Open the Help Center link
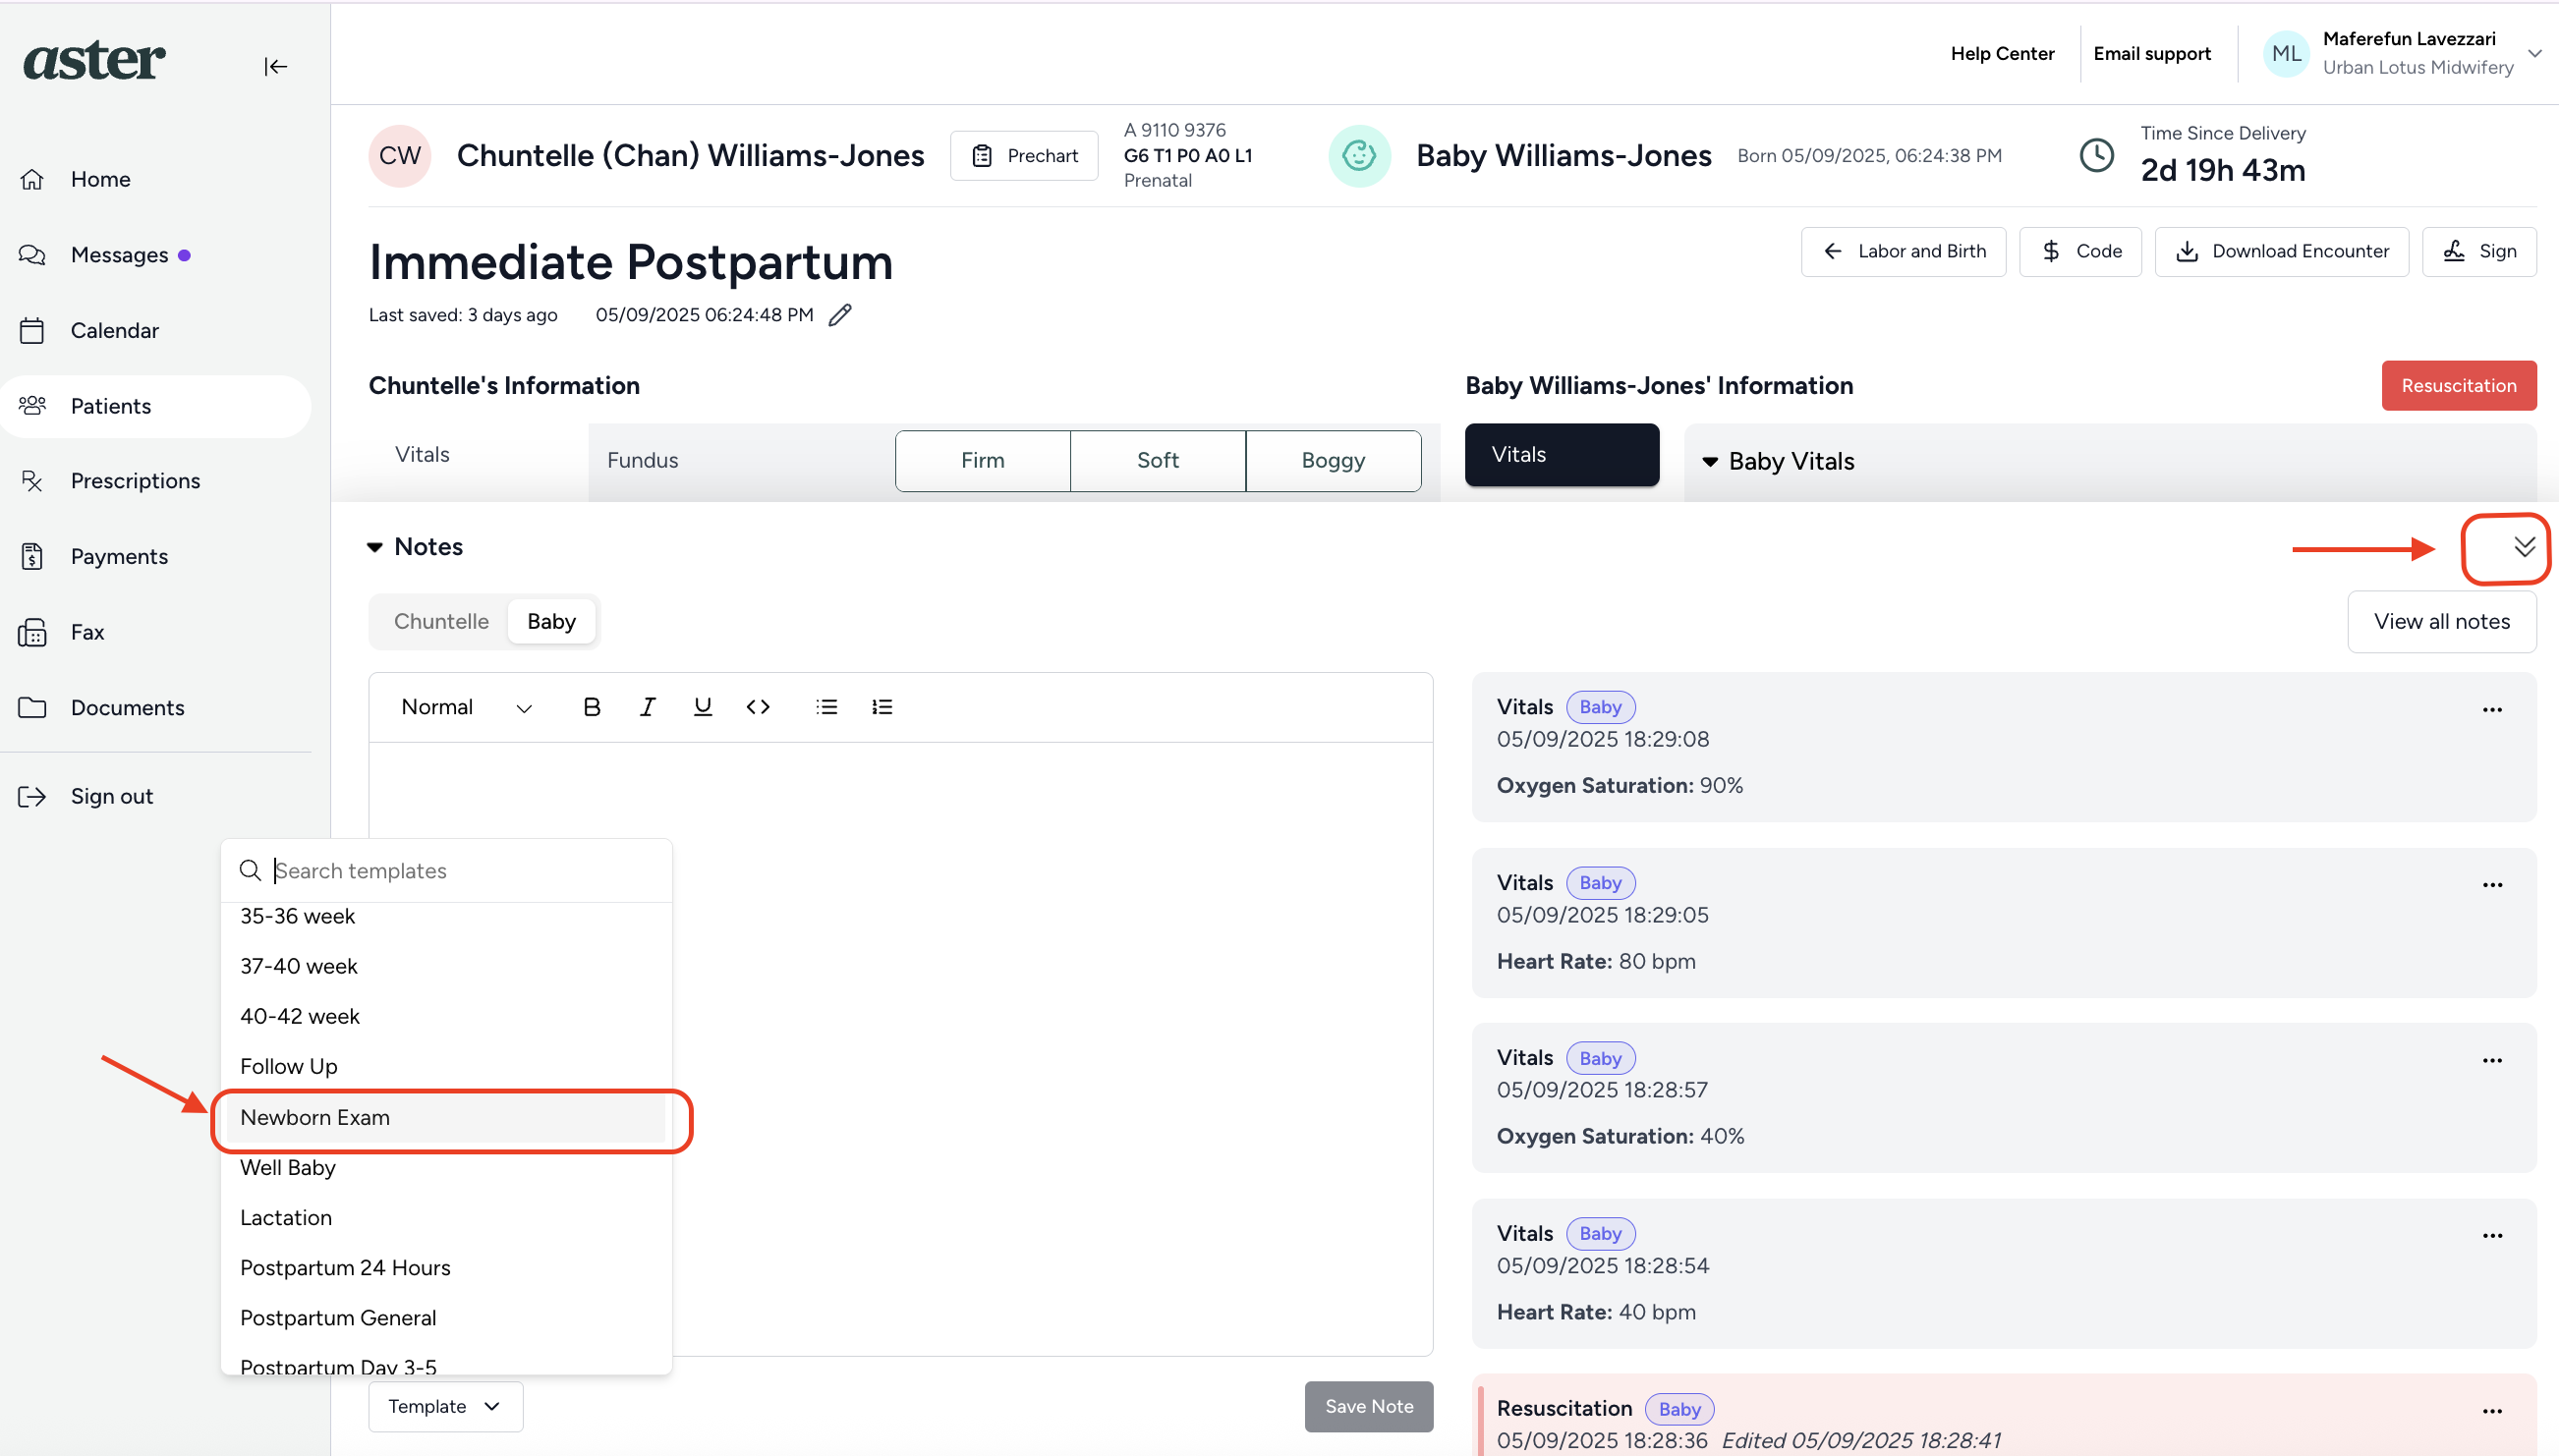This screenshot has height=1456, width=2559. coord(2002,53)
